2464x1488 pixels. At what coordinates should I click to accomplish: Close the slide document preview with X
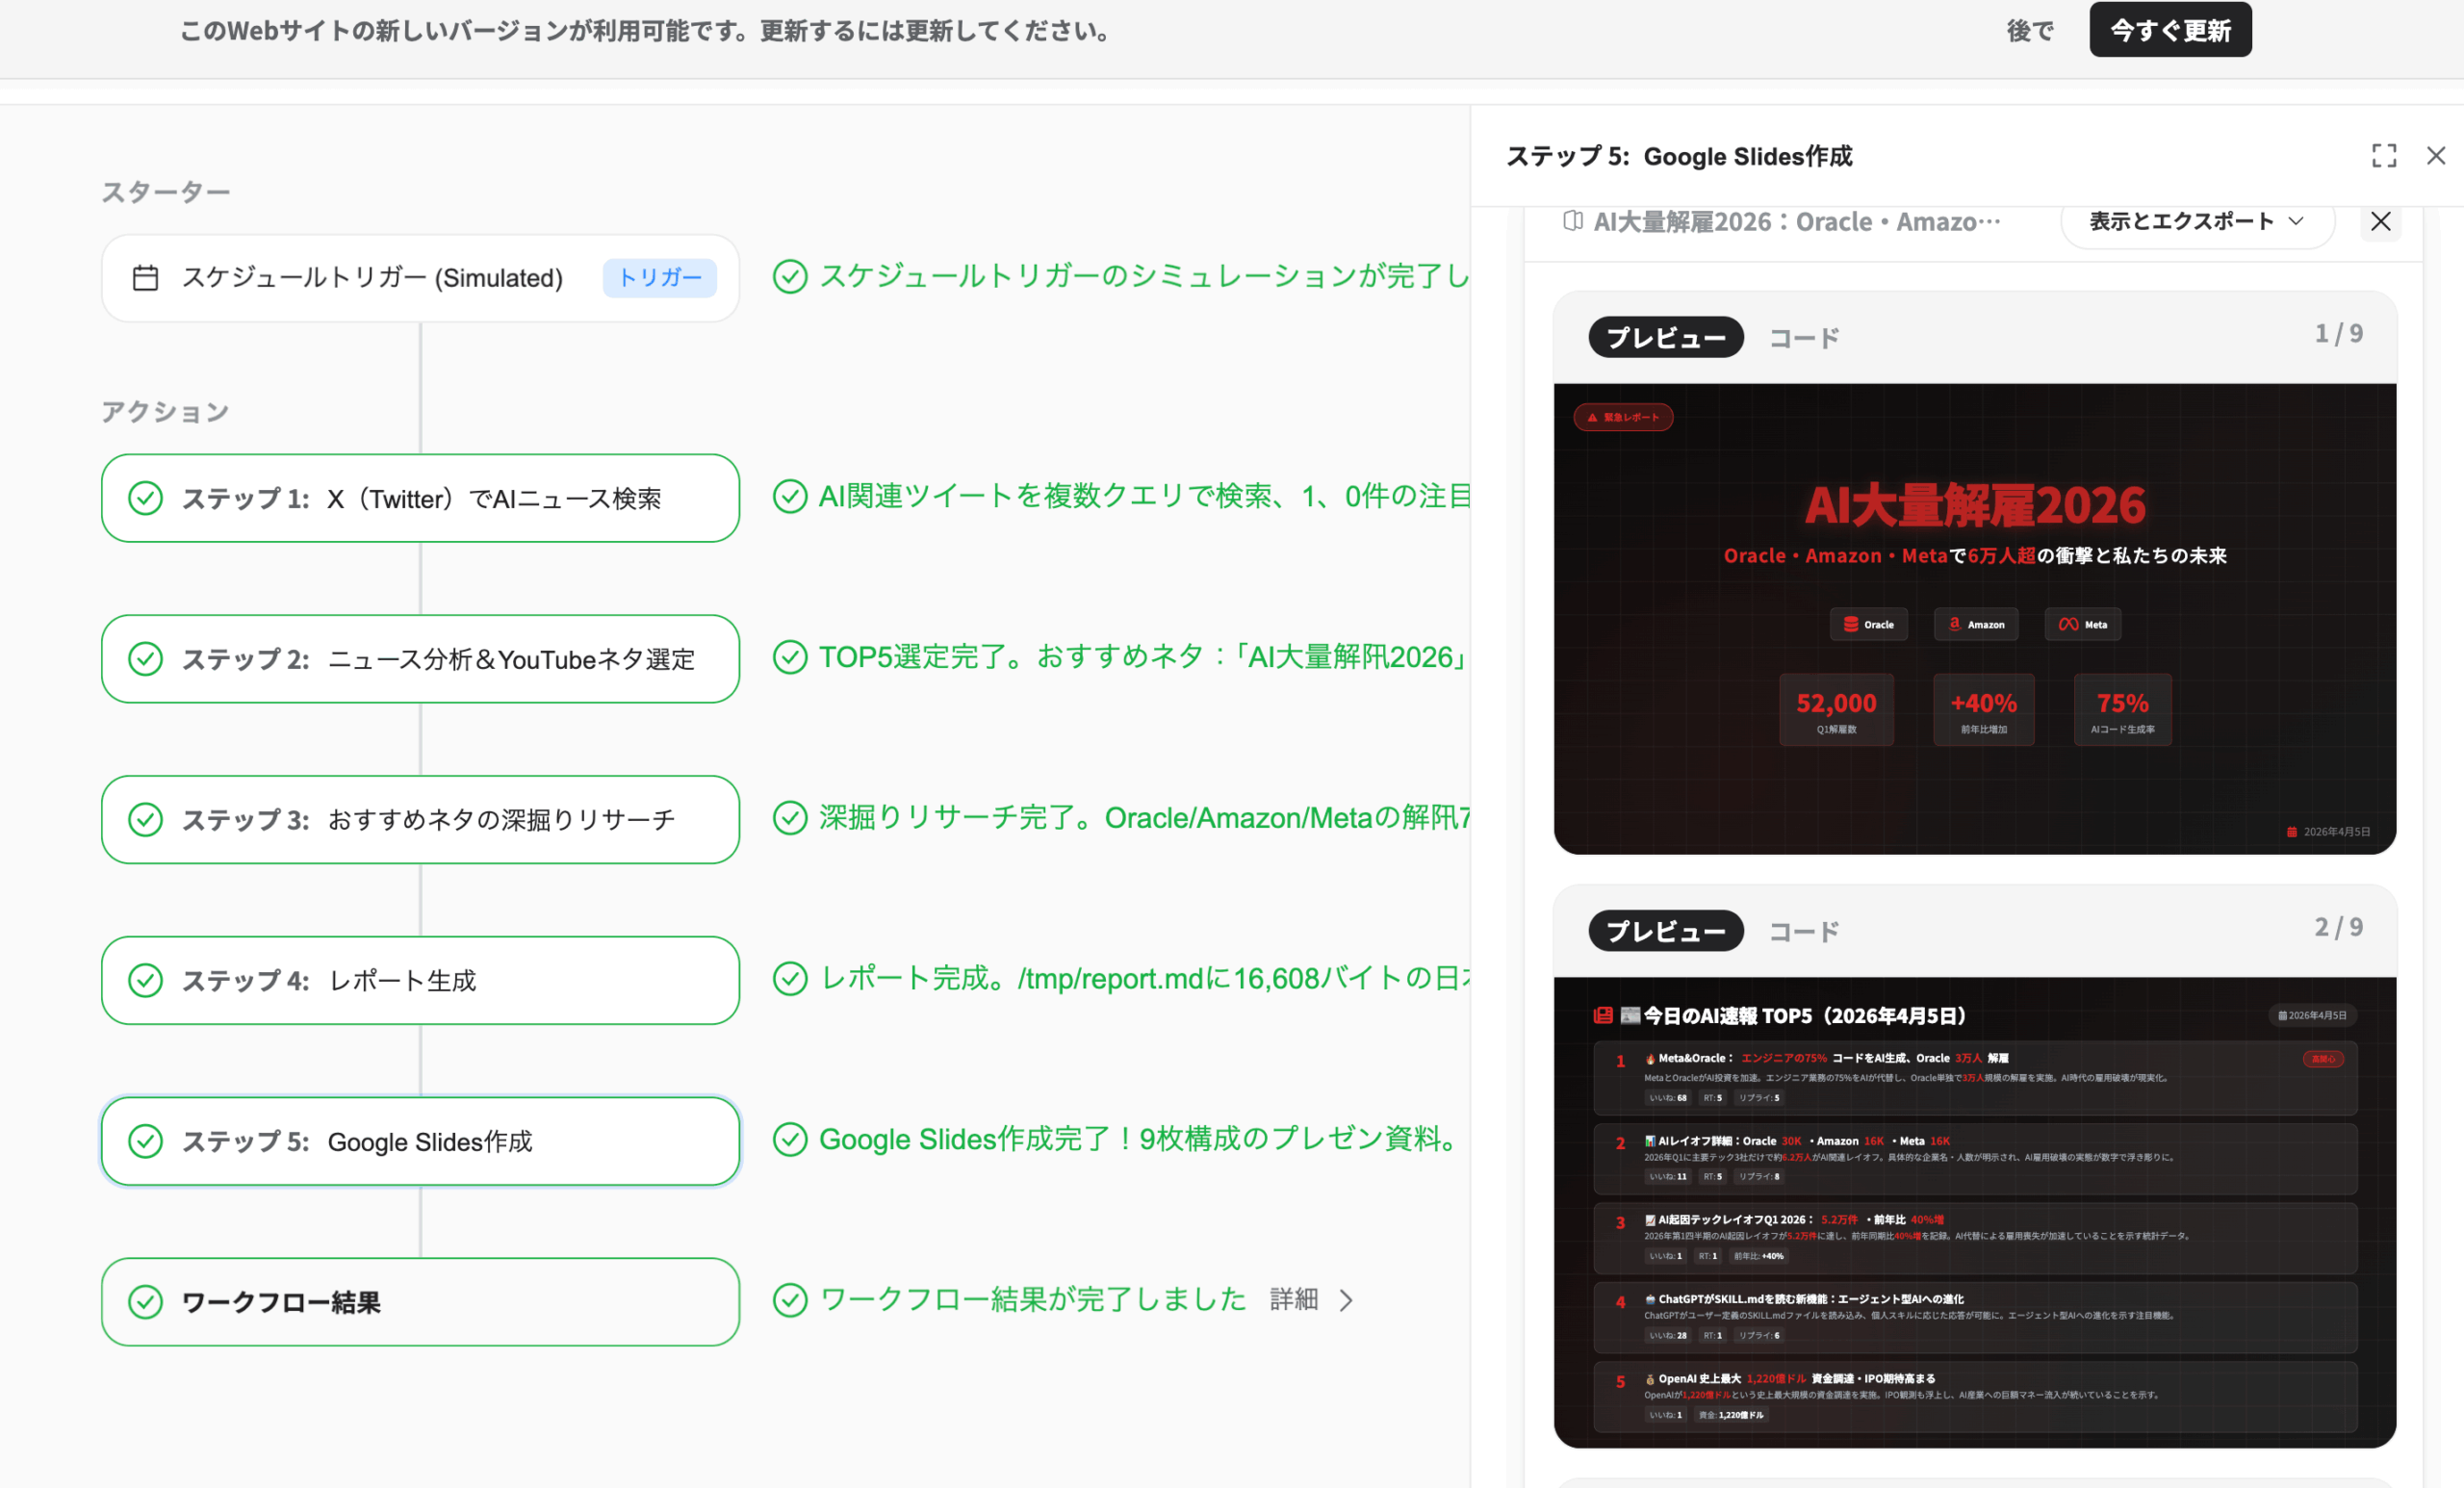2380,221
